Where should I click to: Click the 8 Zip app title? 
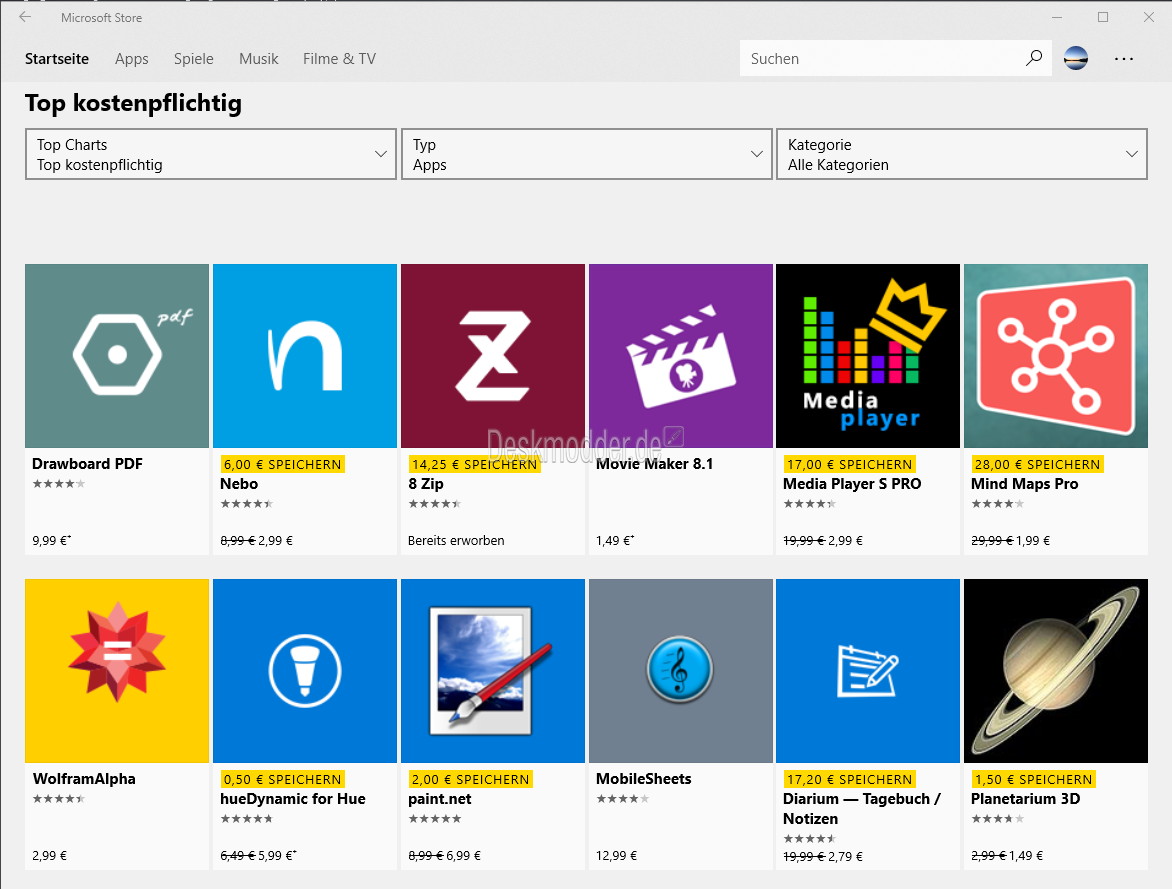click(x=426, y=484)
